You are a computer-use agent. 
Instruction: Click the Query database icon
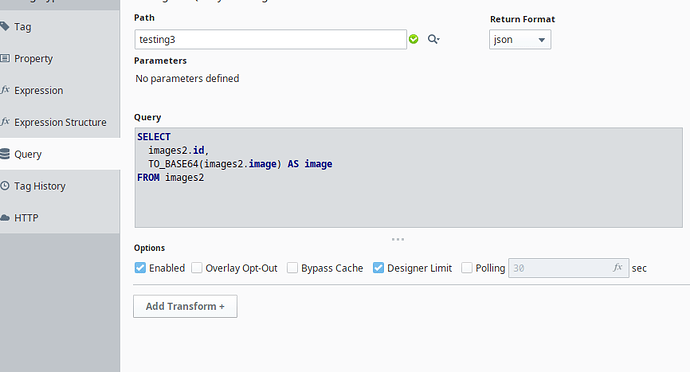click(x=4, y=154)
